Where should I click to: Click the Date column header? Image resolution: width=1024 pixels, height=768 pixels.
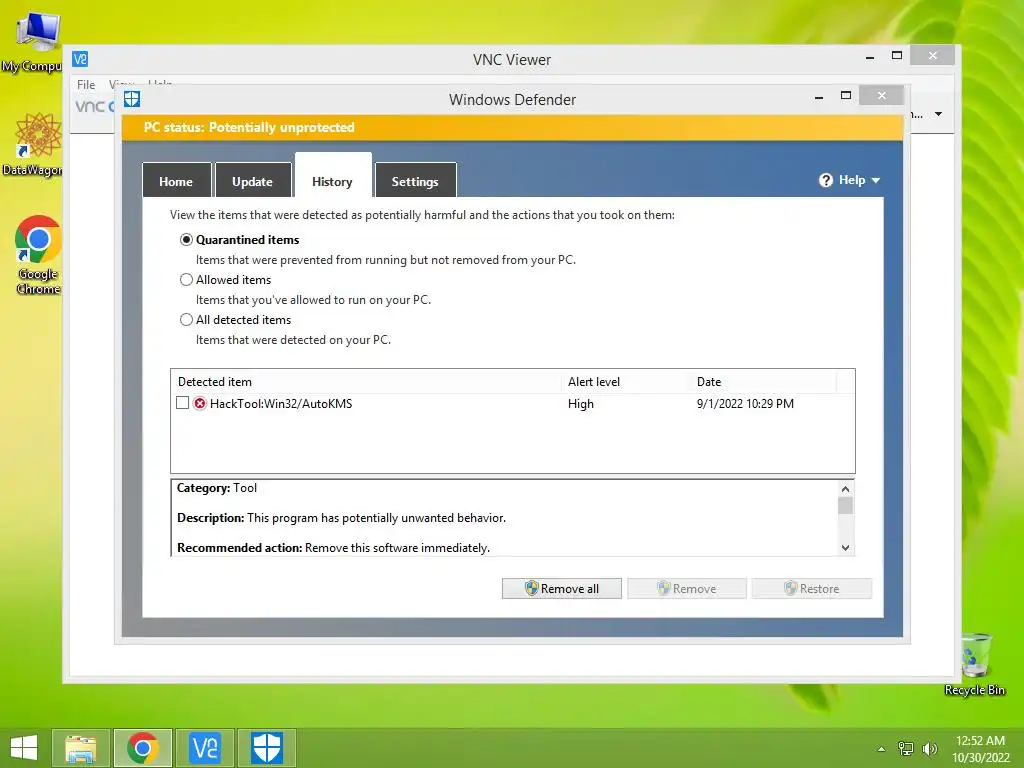click(763, 382)
